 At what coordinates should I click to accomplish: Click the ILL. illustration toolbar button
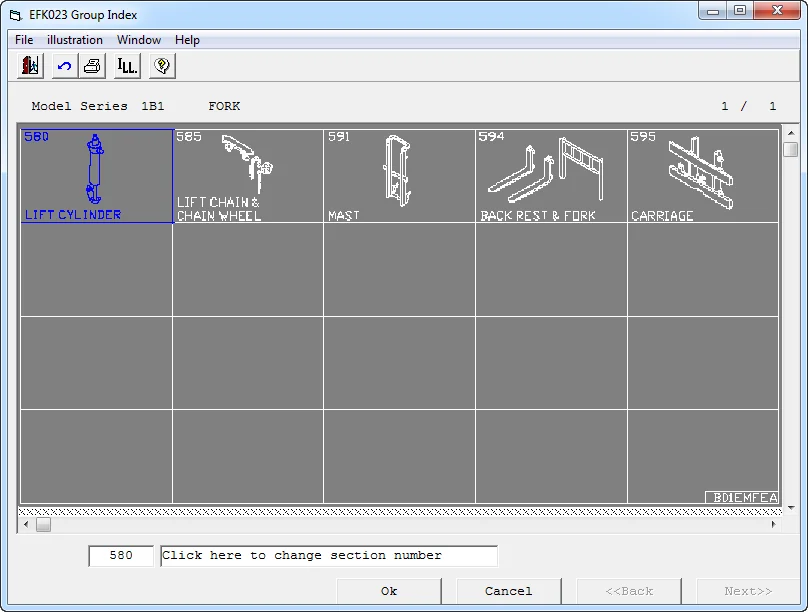[x=127, y=66]
